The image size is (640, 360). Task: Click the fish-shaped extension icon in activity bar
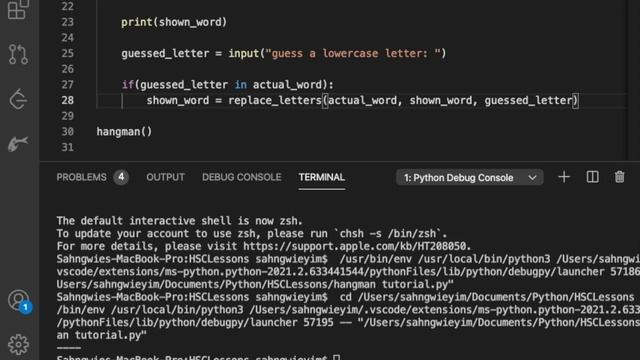click(18, 144)
